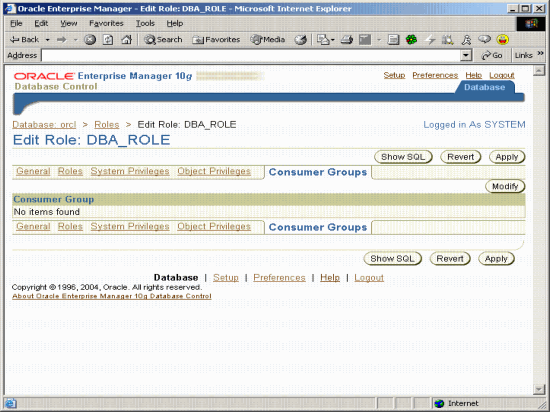Open the Search toolbar button
Viewport: 550px width, 412px height.
(x=163, y=40)
